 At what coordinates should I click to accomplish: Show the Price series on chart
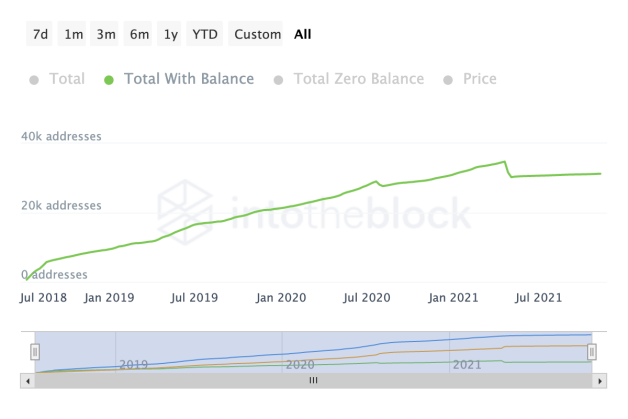470,79
